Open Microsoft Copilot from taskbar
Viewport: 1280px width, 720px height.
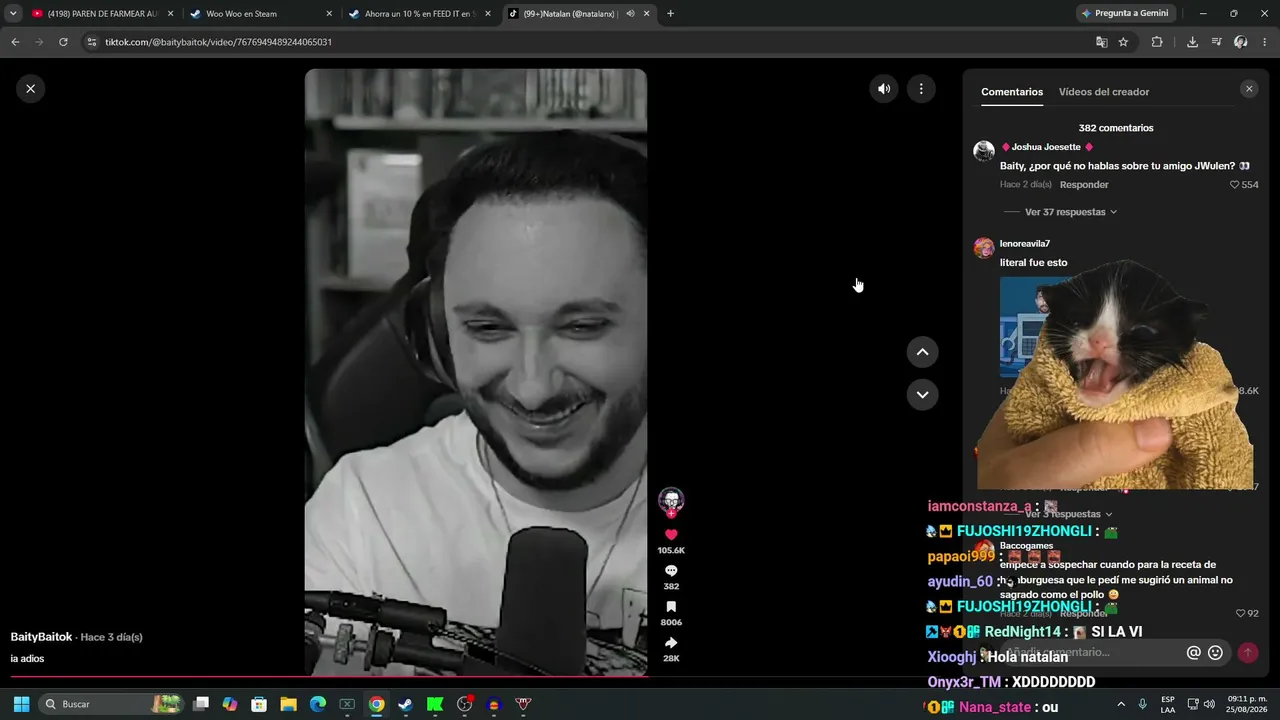point(230,704)
